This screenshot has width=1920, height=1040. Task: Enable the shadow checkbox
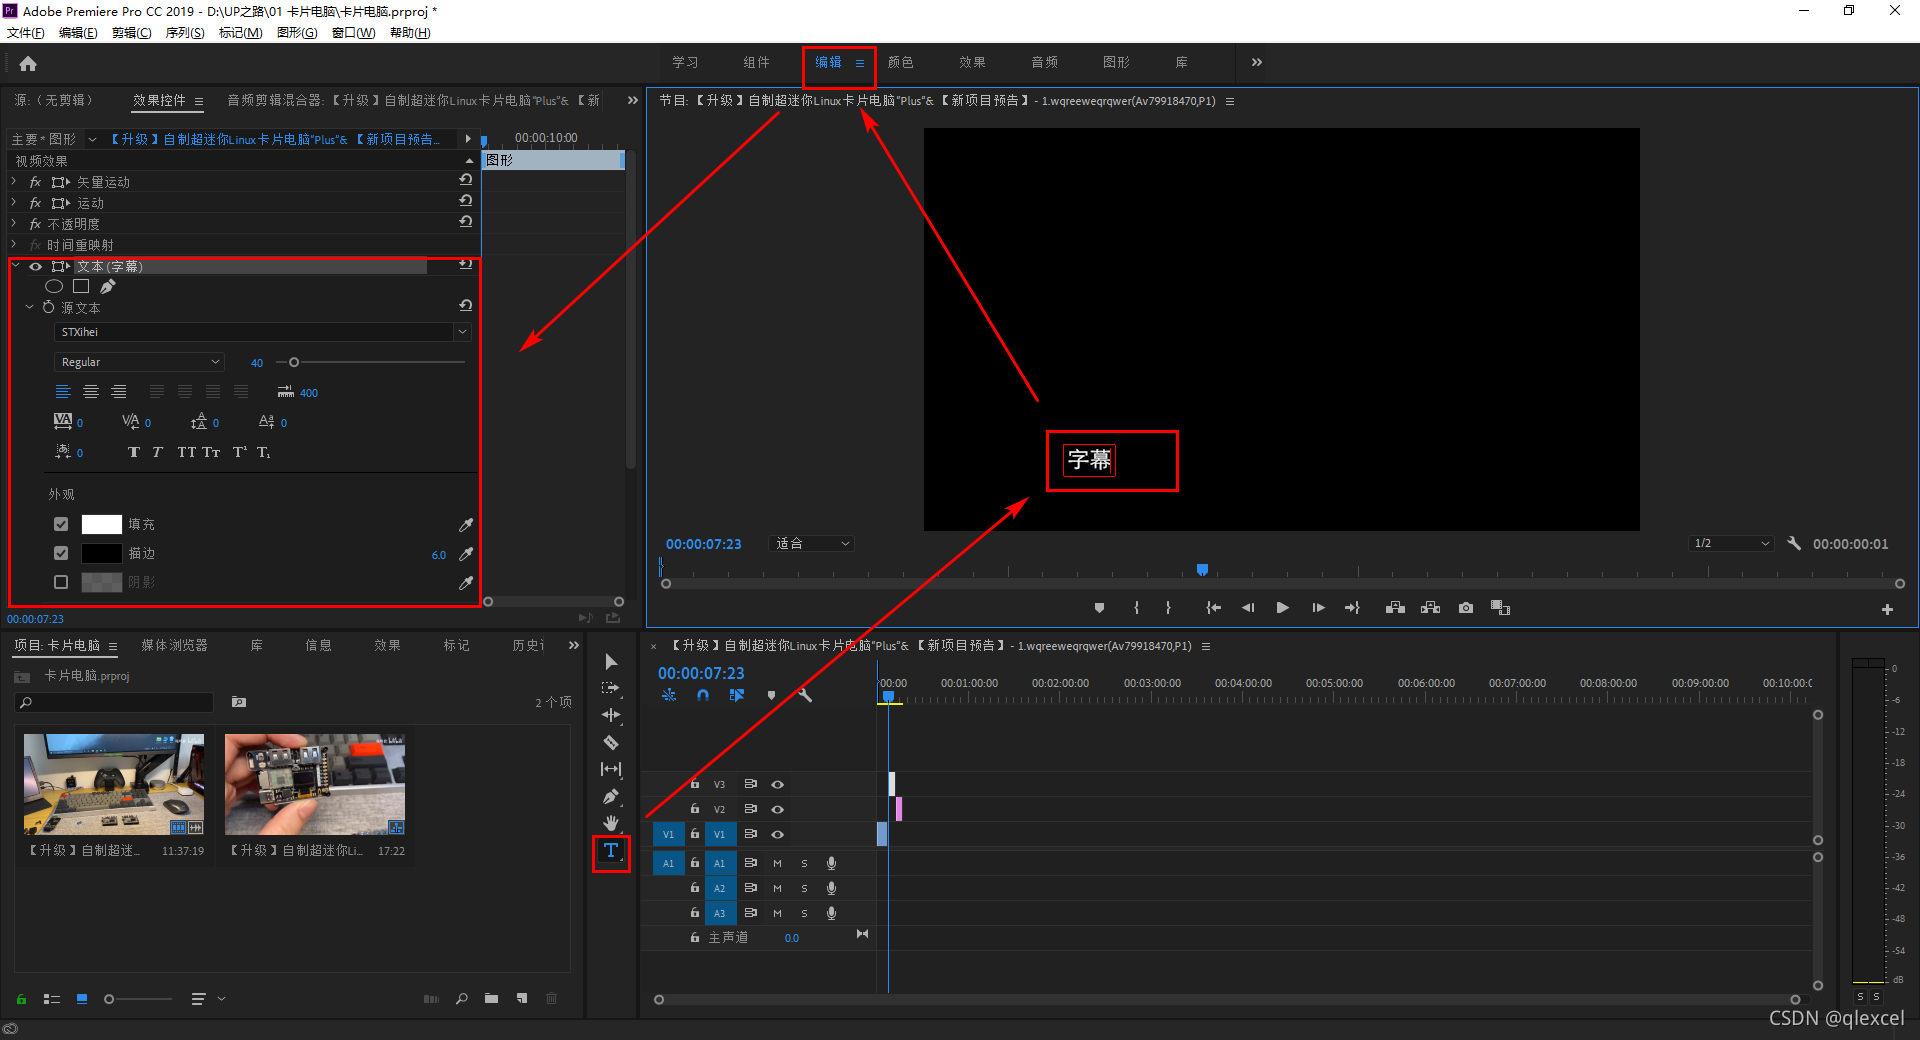pos(61,582)
